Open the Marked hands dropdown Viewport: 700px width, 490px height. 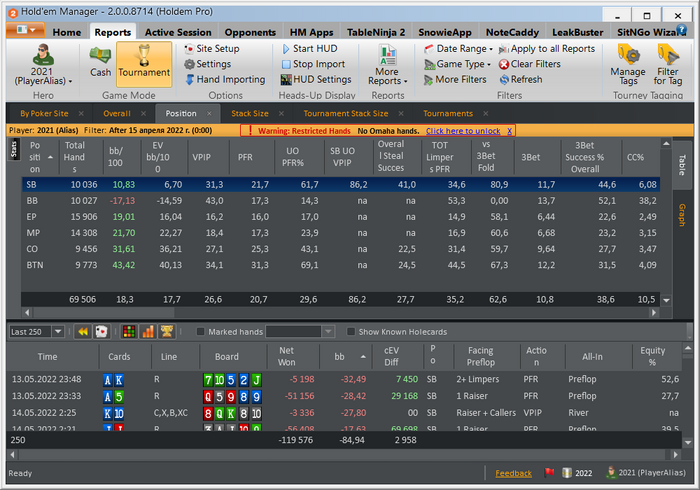point(328,332)
